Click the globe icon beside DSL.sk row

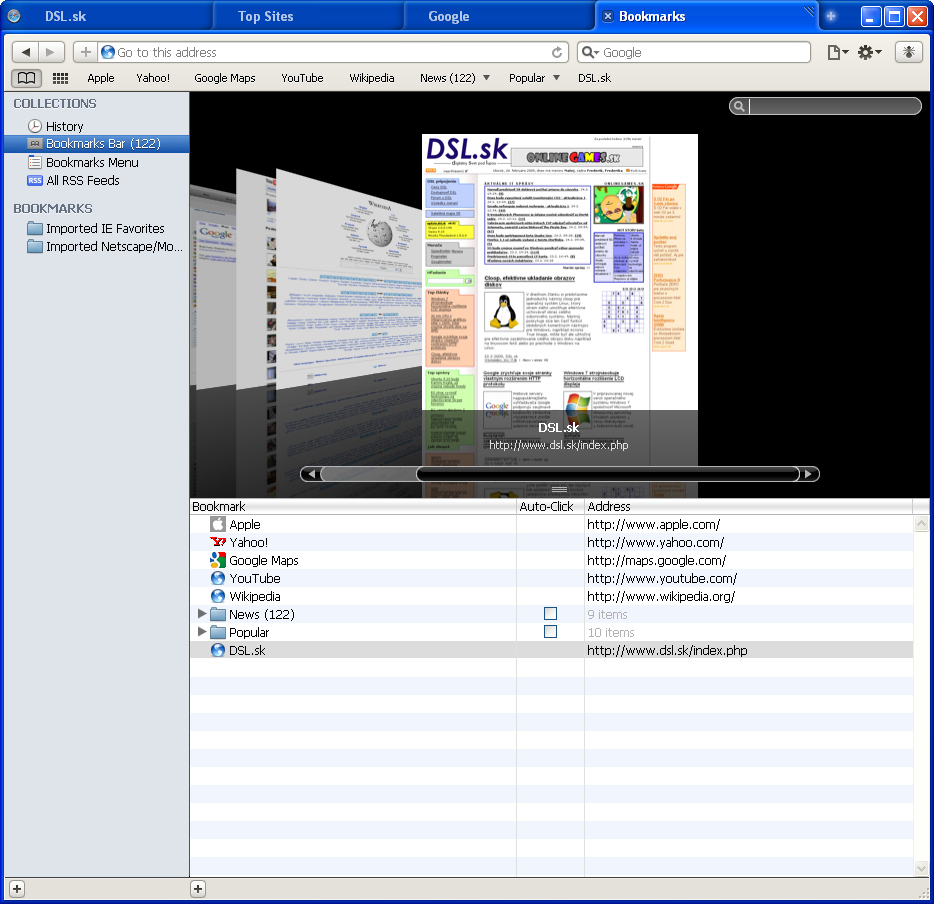[218, 650]
